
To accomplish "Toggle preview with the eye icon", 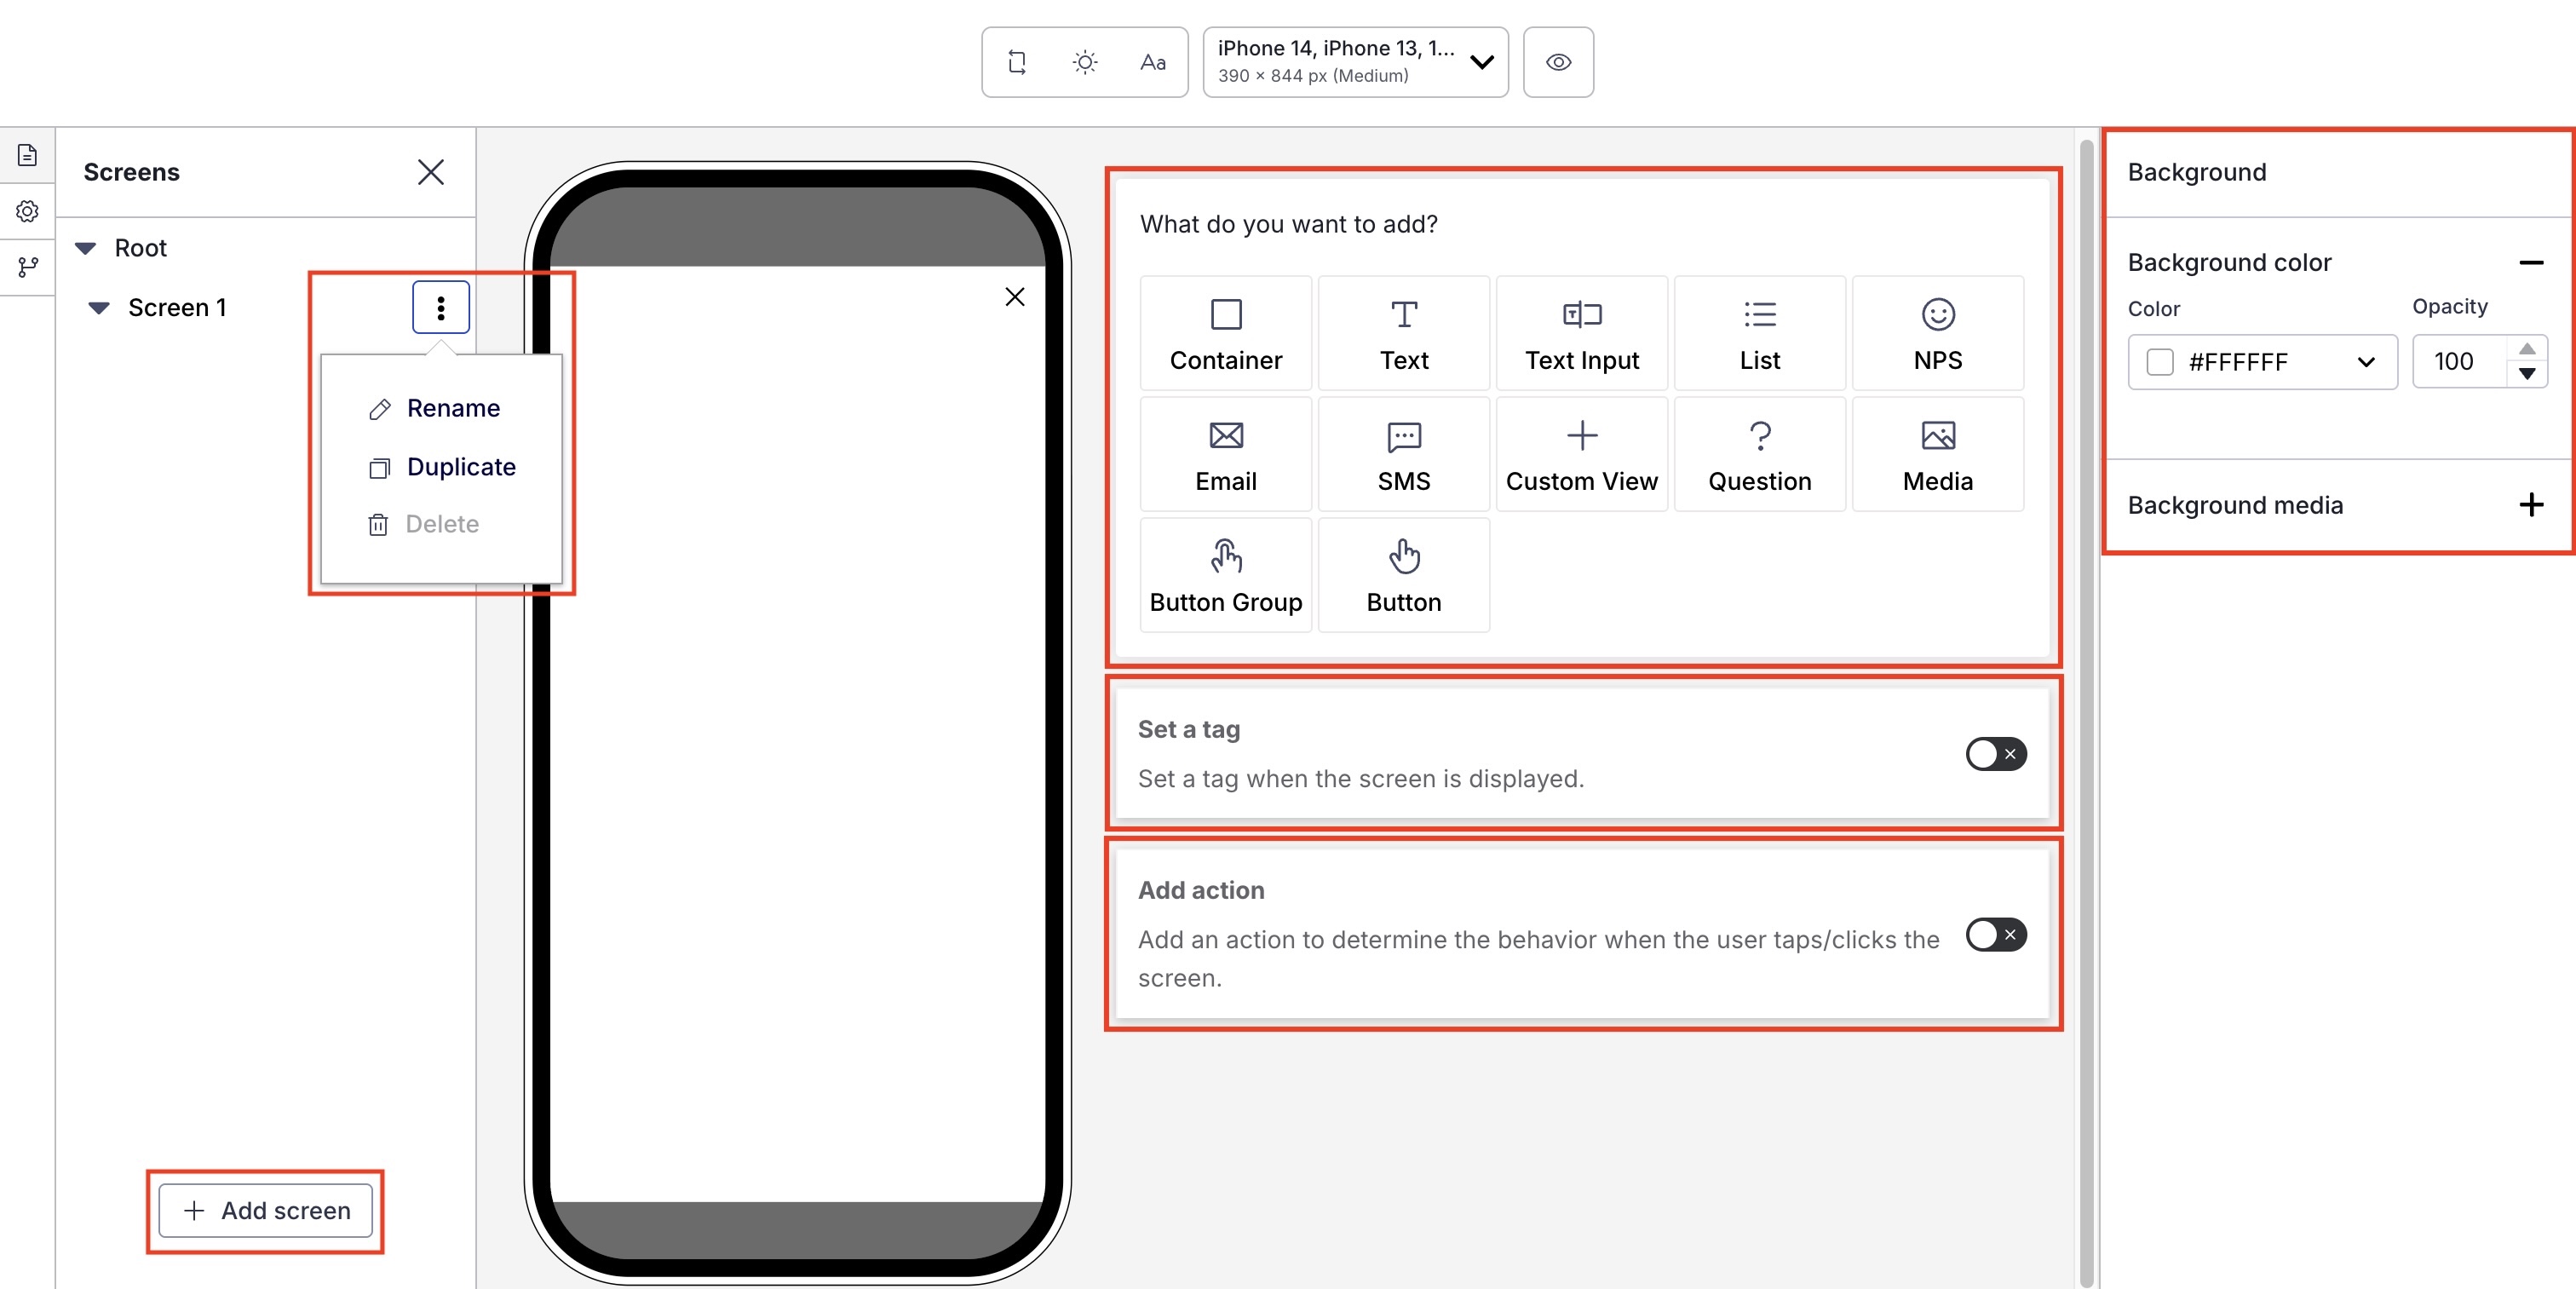I will (1557, 62).
